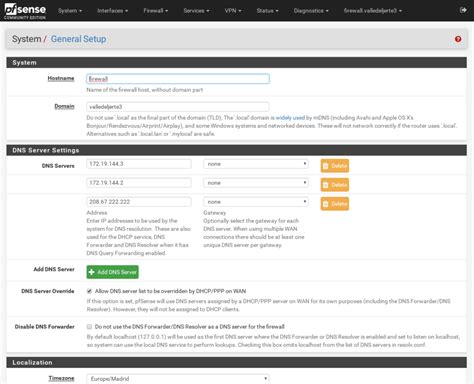Delete DNS server 172.19.144.2
The image size is (474, 384).
point(335,185)
